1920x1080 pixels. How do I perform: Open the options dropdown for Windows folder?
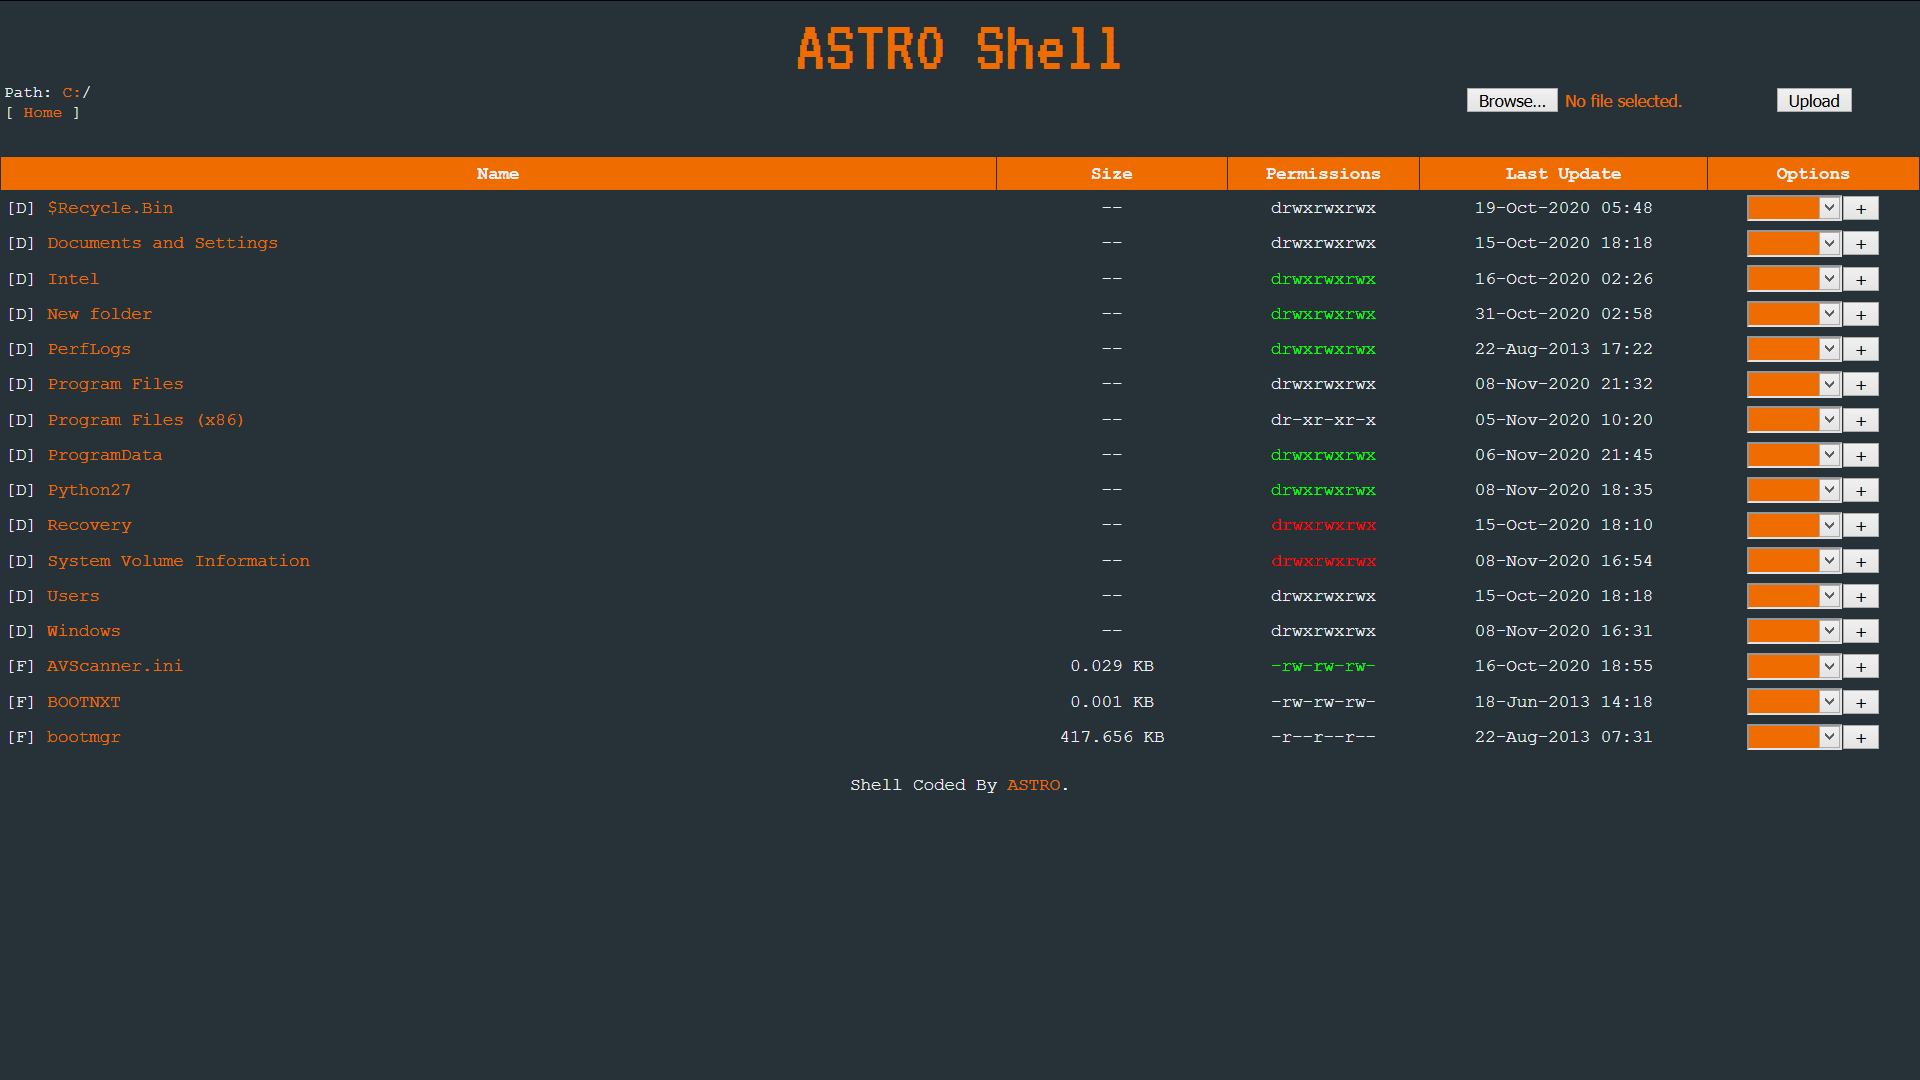tap(1793, 631)
